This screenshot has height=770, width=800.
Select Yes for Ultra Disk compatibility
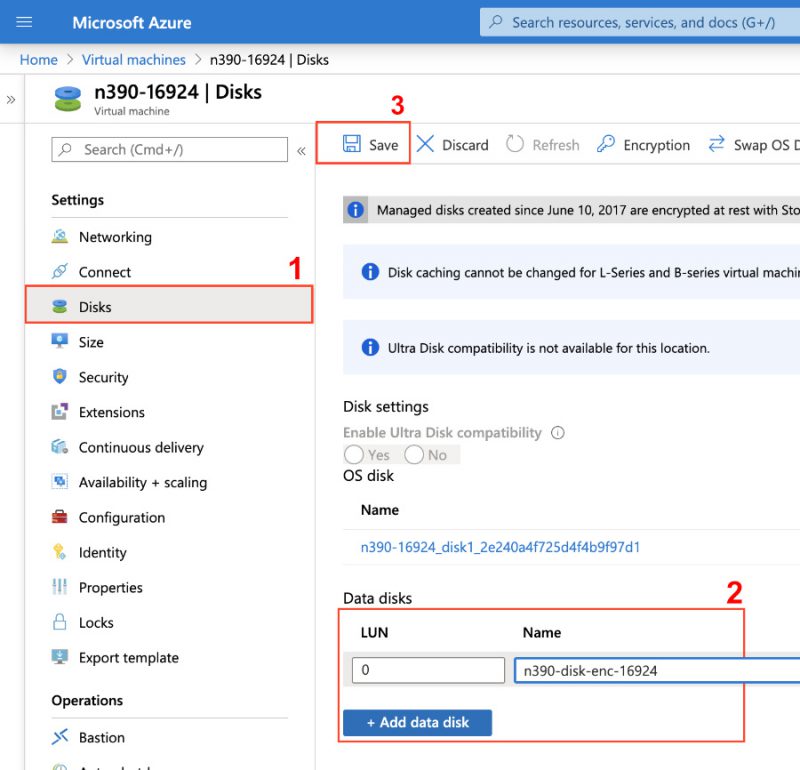coord(354,455)
